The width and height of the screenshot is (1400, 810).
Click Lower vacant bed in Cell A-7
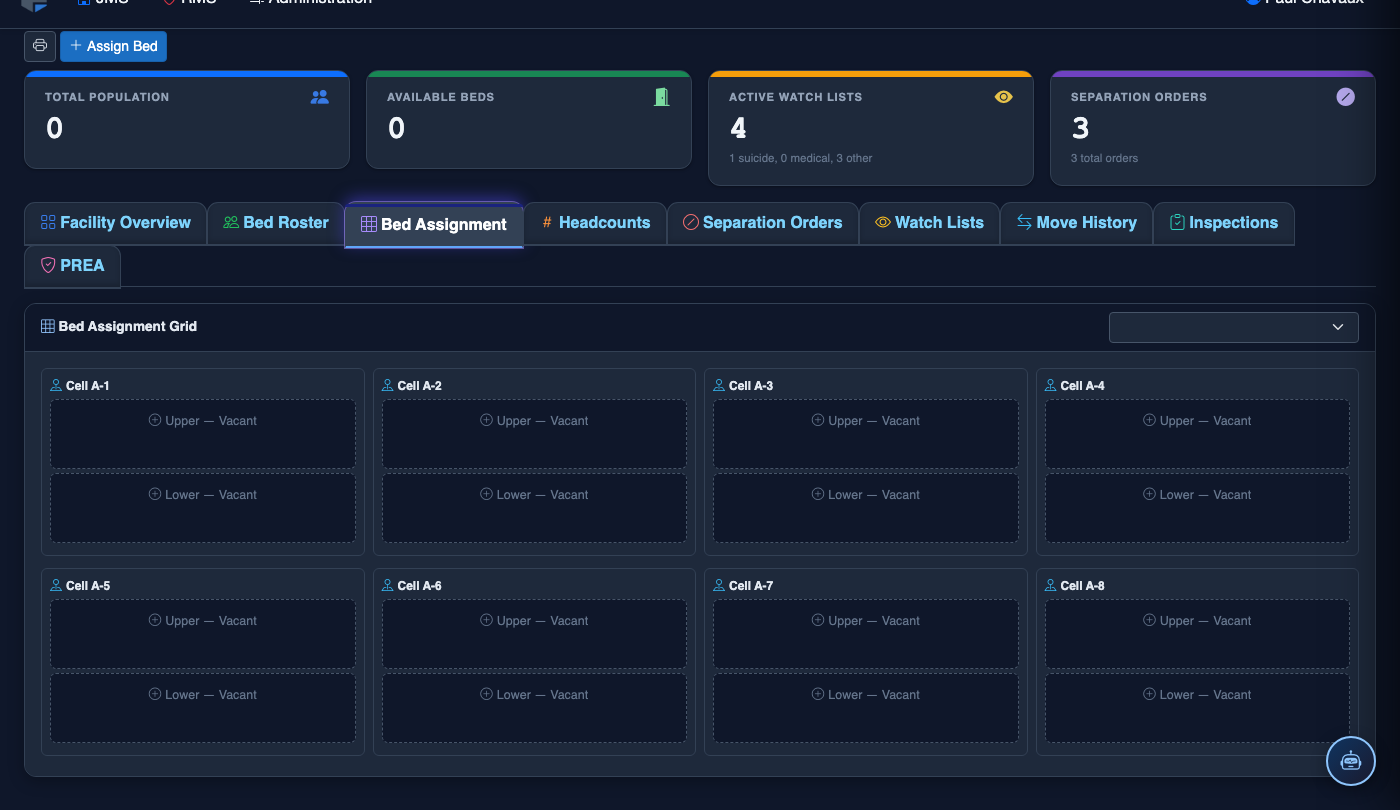coord(866,708)
